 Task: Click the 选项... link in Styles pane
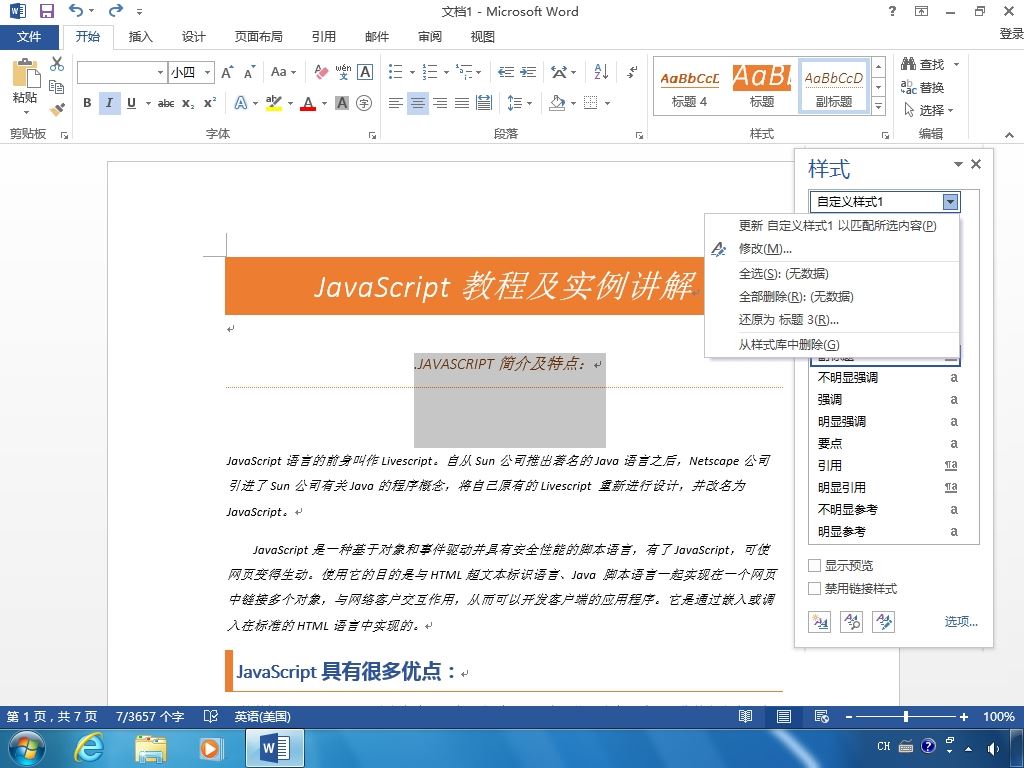tap(961, 621)
